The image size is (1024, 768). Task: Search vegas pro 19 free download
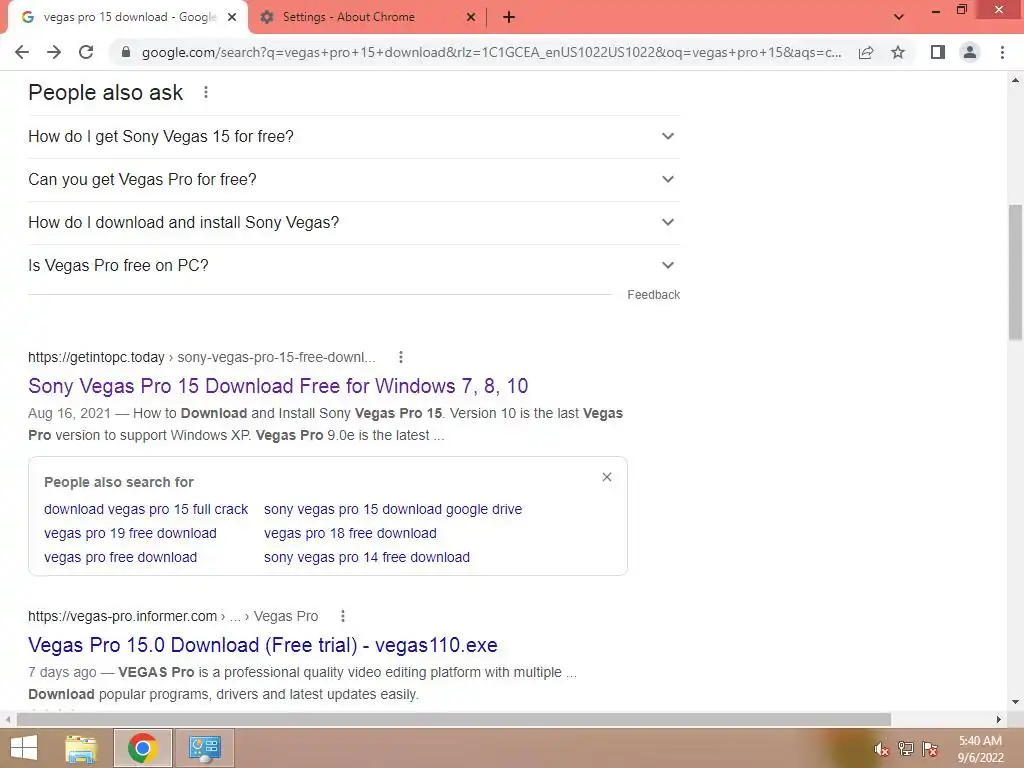131,534
